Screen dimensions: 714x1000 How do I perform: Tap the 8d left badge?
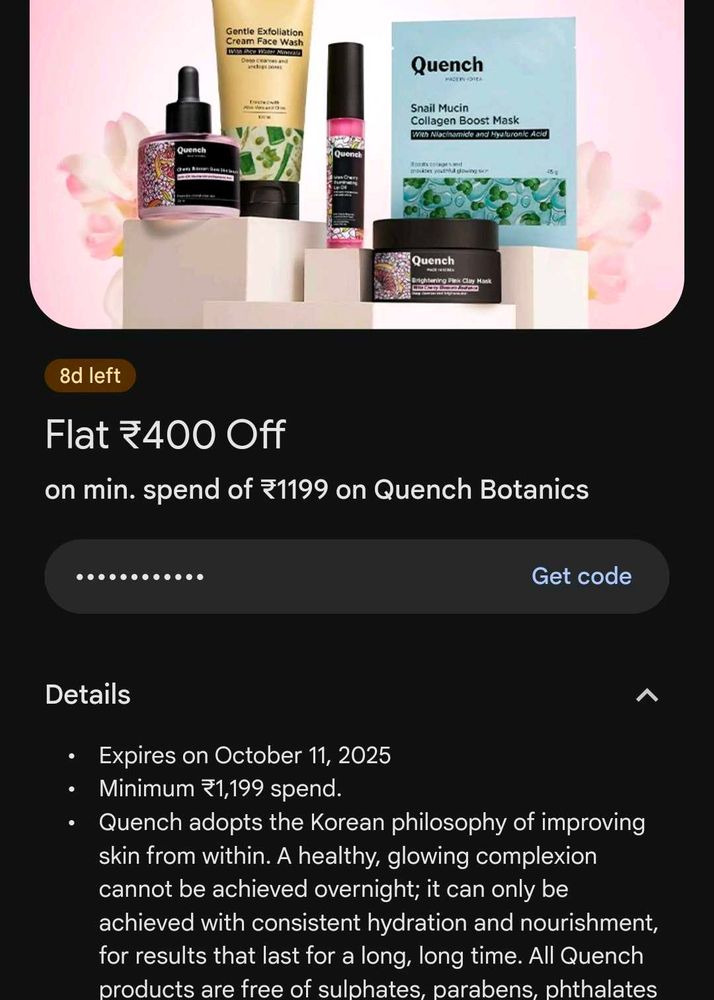(x=90, y=376)
